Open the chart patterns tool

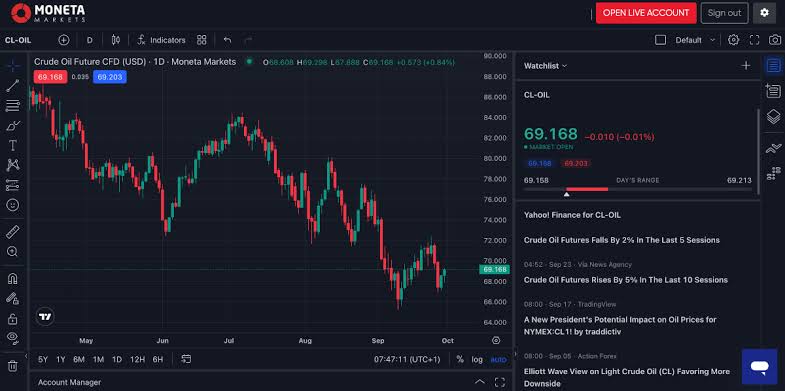pyautogui.click(x=13, y=165)
